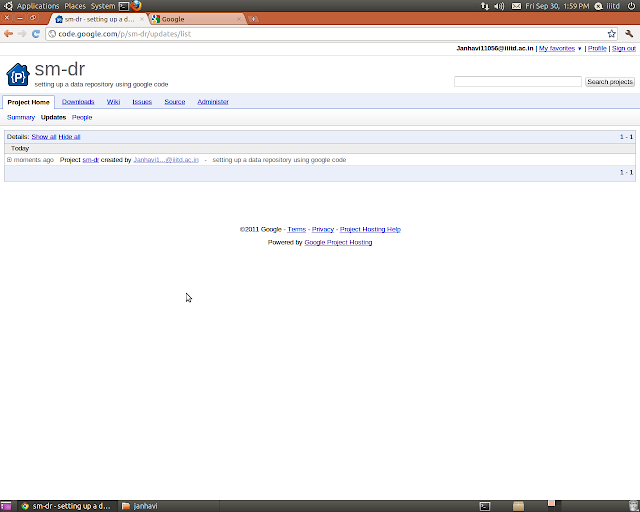The image size is (640, 512).
Task: Open the trash icon in bottom panel
Action: (x=633, y=506)
